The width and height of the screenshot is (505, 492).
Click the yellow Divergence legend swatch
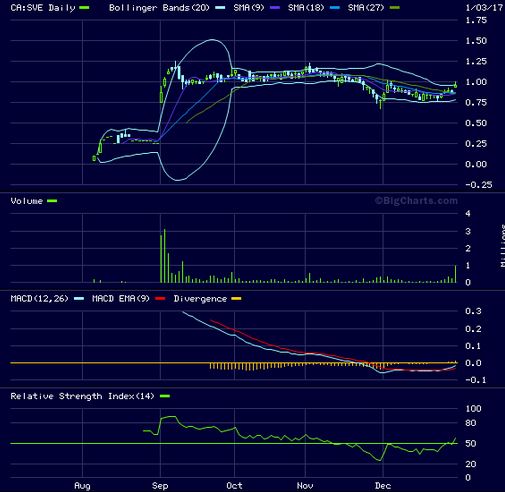(236, 299)
